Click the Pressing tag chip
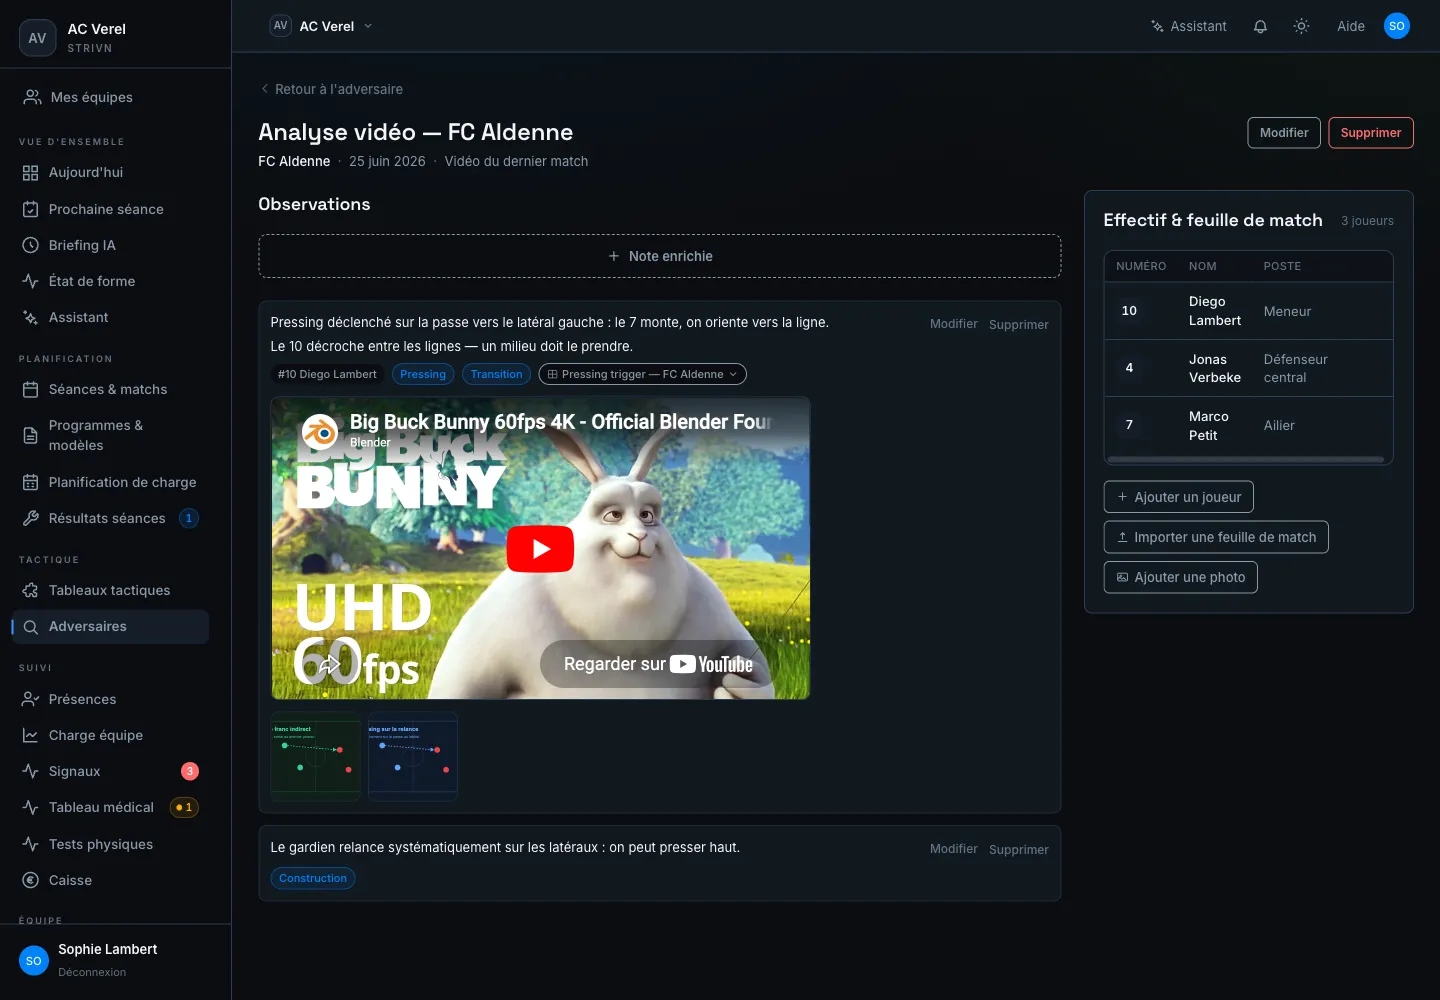 click(x=423, y=374)
